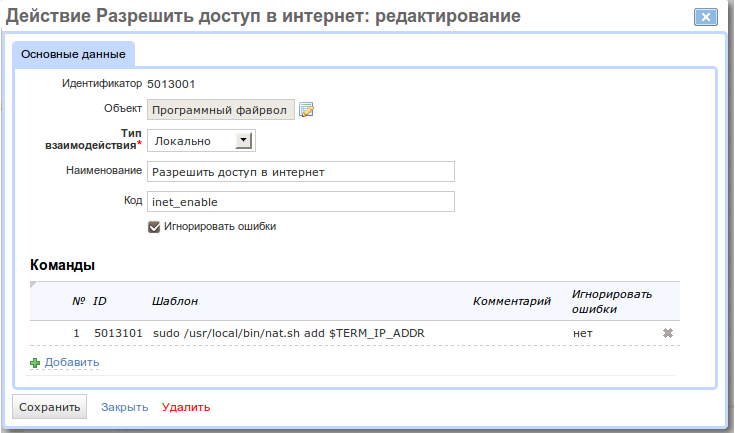The height and width of the screenshot is (433, 735).
Task: Focus the Код field with inet_enable
Action: coord(301,202)
